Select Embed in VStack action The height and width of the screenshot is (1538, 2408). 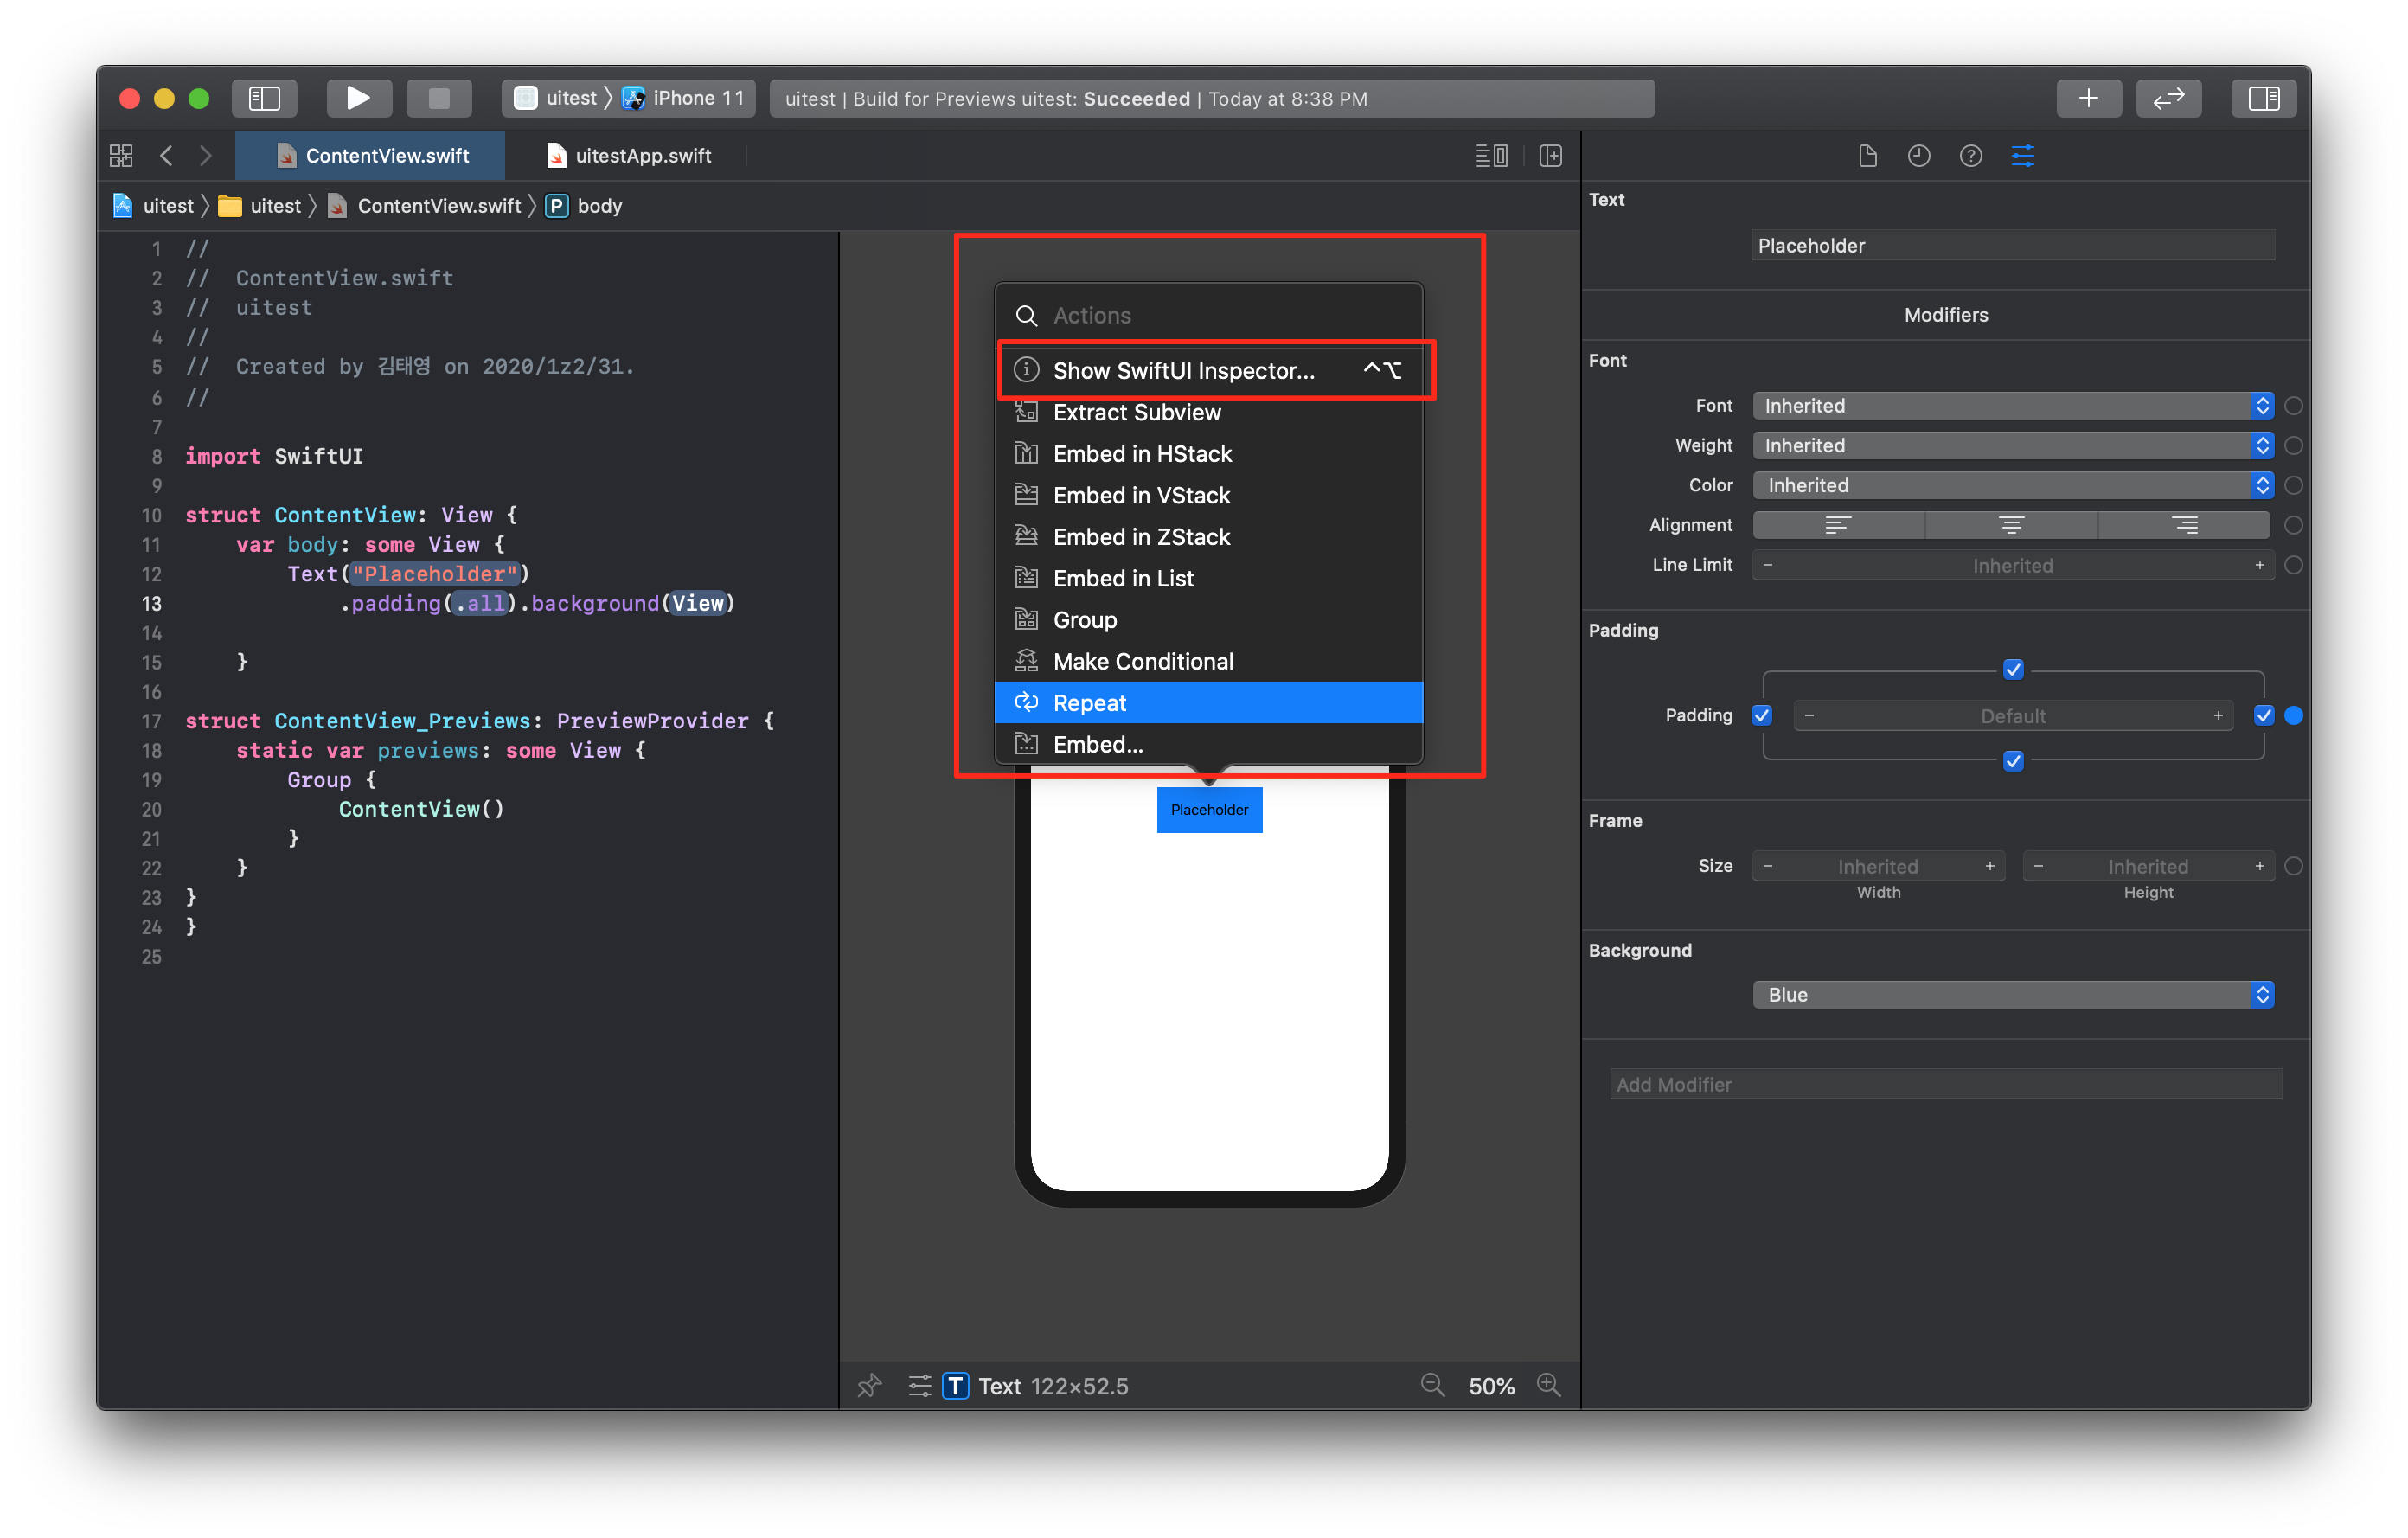pyautogui.click(x=1141, y=495)
